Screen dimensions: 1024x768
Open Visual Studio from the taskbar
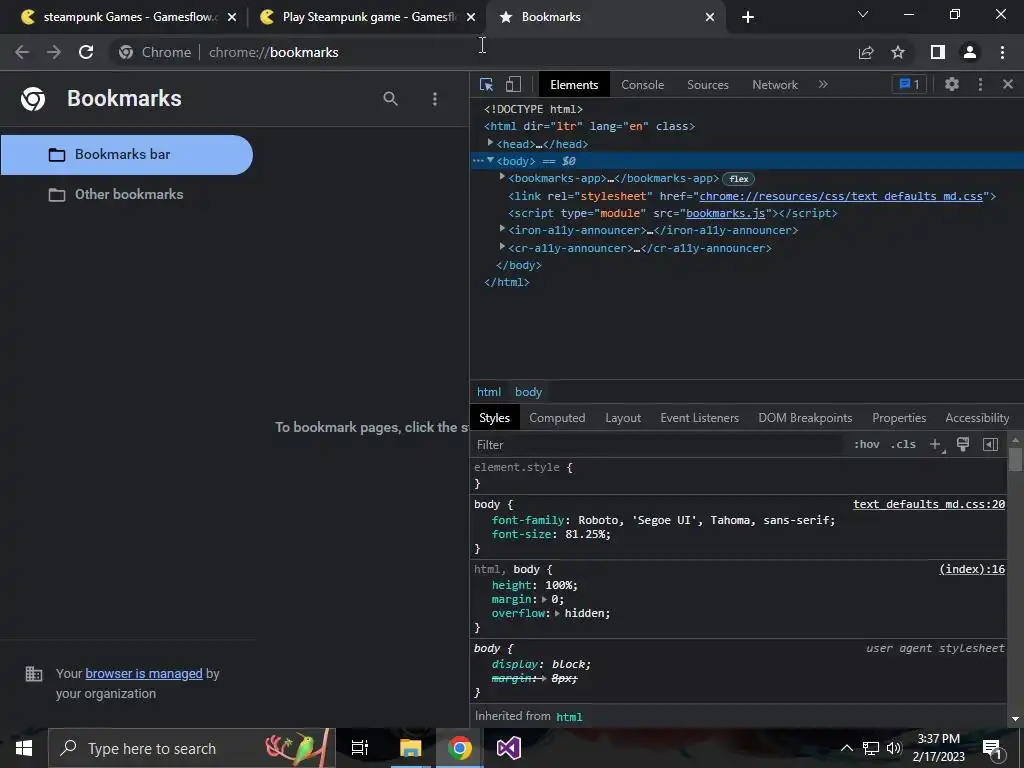[x=509, y=748]
